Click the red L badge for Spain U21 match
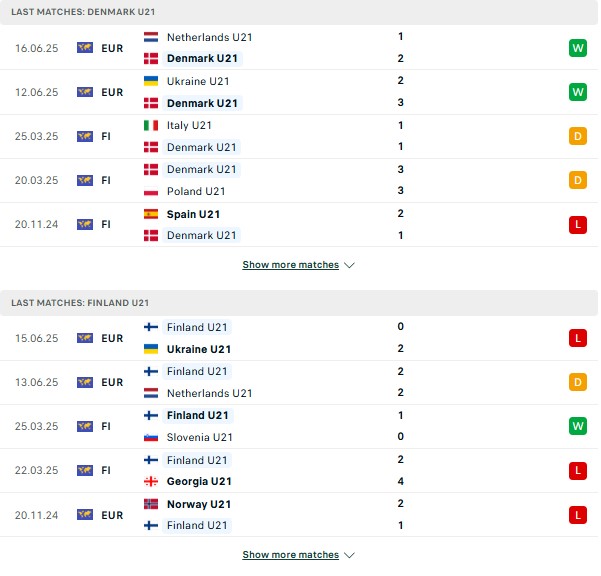The height and width of the screenshot is (576, 601). pyautogui.click(x=578, y=225)
